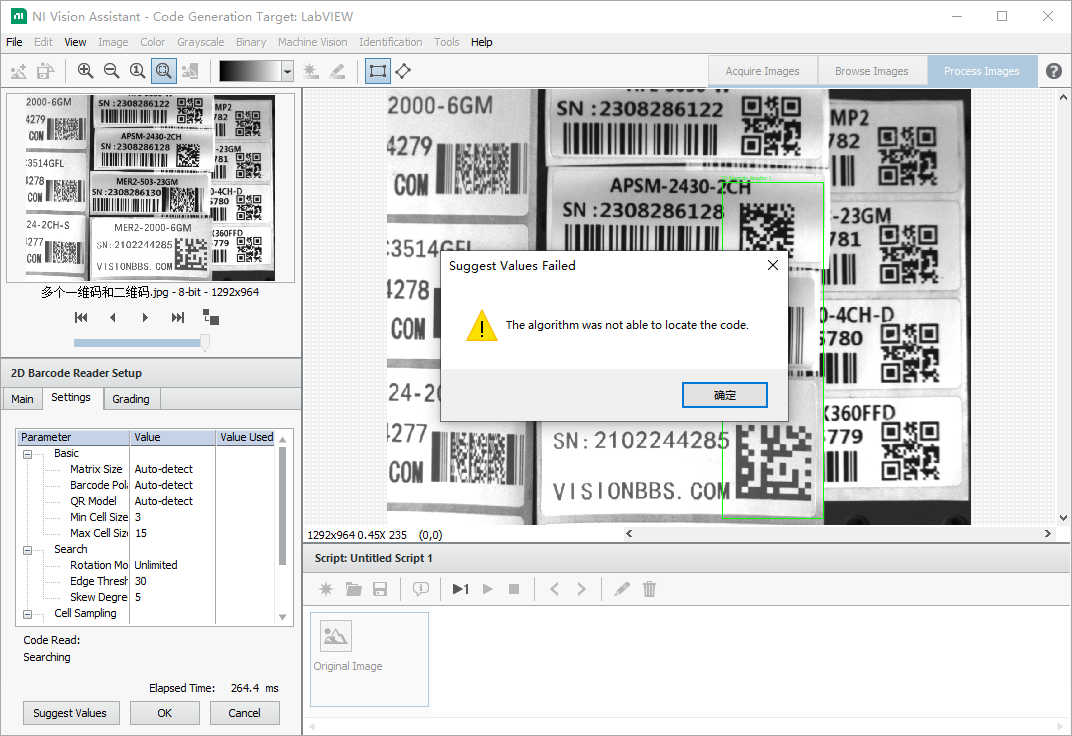Screen dimensions: 1072x736
Task: Switch to the Grading tab
Action: pos(131,399)
